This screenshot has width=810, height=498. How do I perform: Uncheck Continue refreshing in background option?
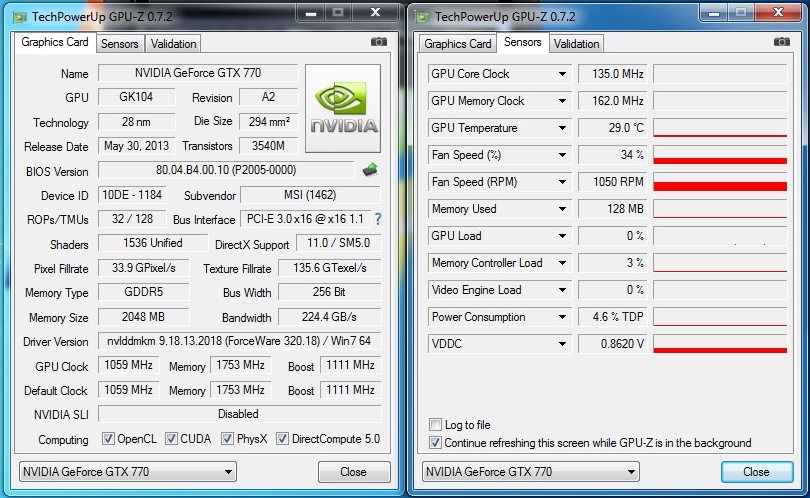[435, 443]
